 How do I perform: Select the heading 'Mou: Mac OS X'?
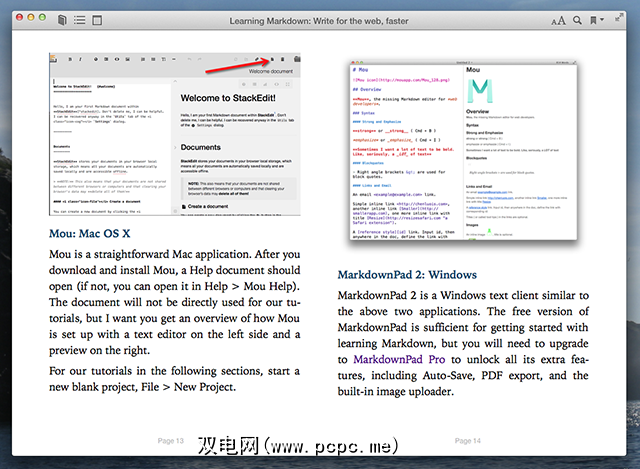(x=90, y=233)
